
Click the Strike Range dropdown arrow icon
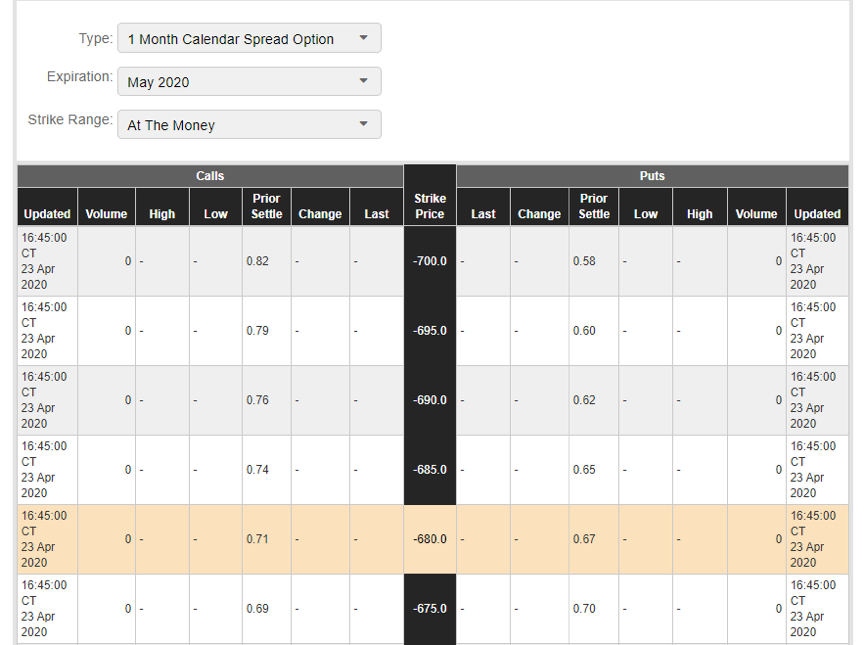pos(363,124)
